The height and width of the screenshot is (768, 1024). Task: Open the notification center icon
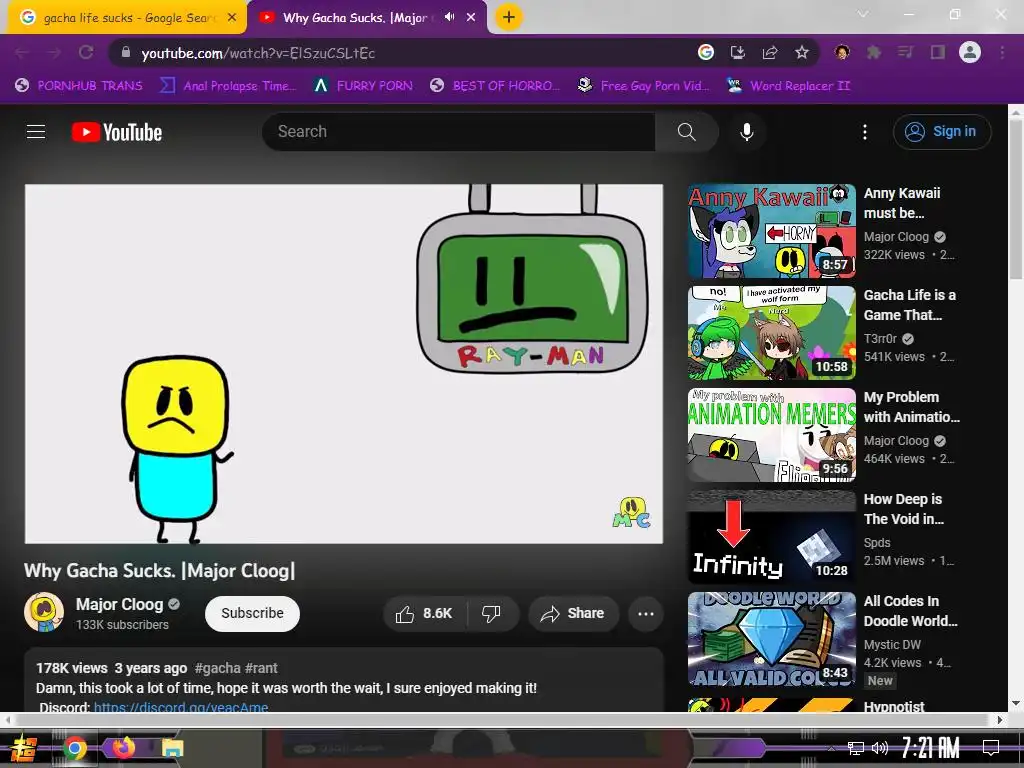(991, 747)
